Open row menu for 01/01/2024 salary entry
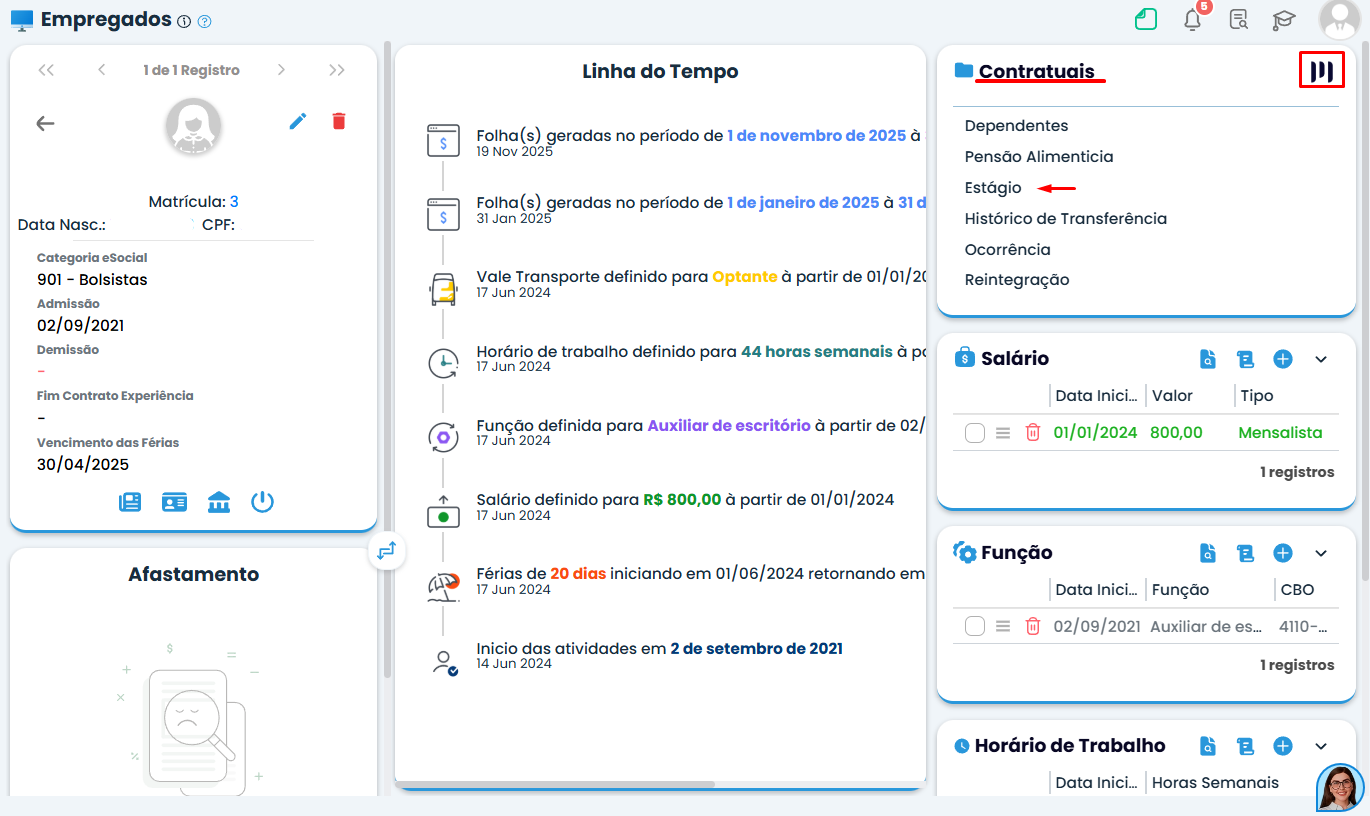The width and height of the screenshot is (1370, 816). click(x=1003, y=433)
